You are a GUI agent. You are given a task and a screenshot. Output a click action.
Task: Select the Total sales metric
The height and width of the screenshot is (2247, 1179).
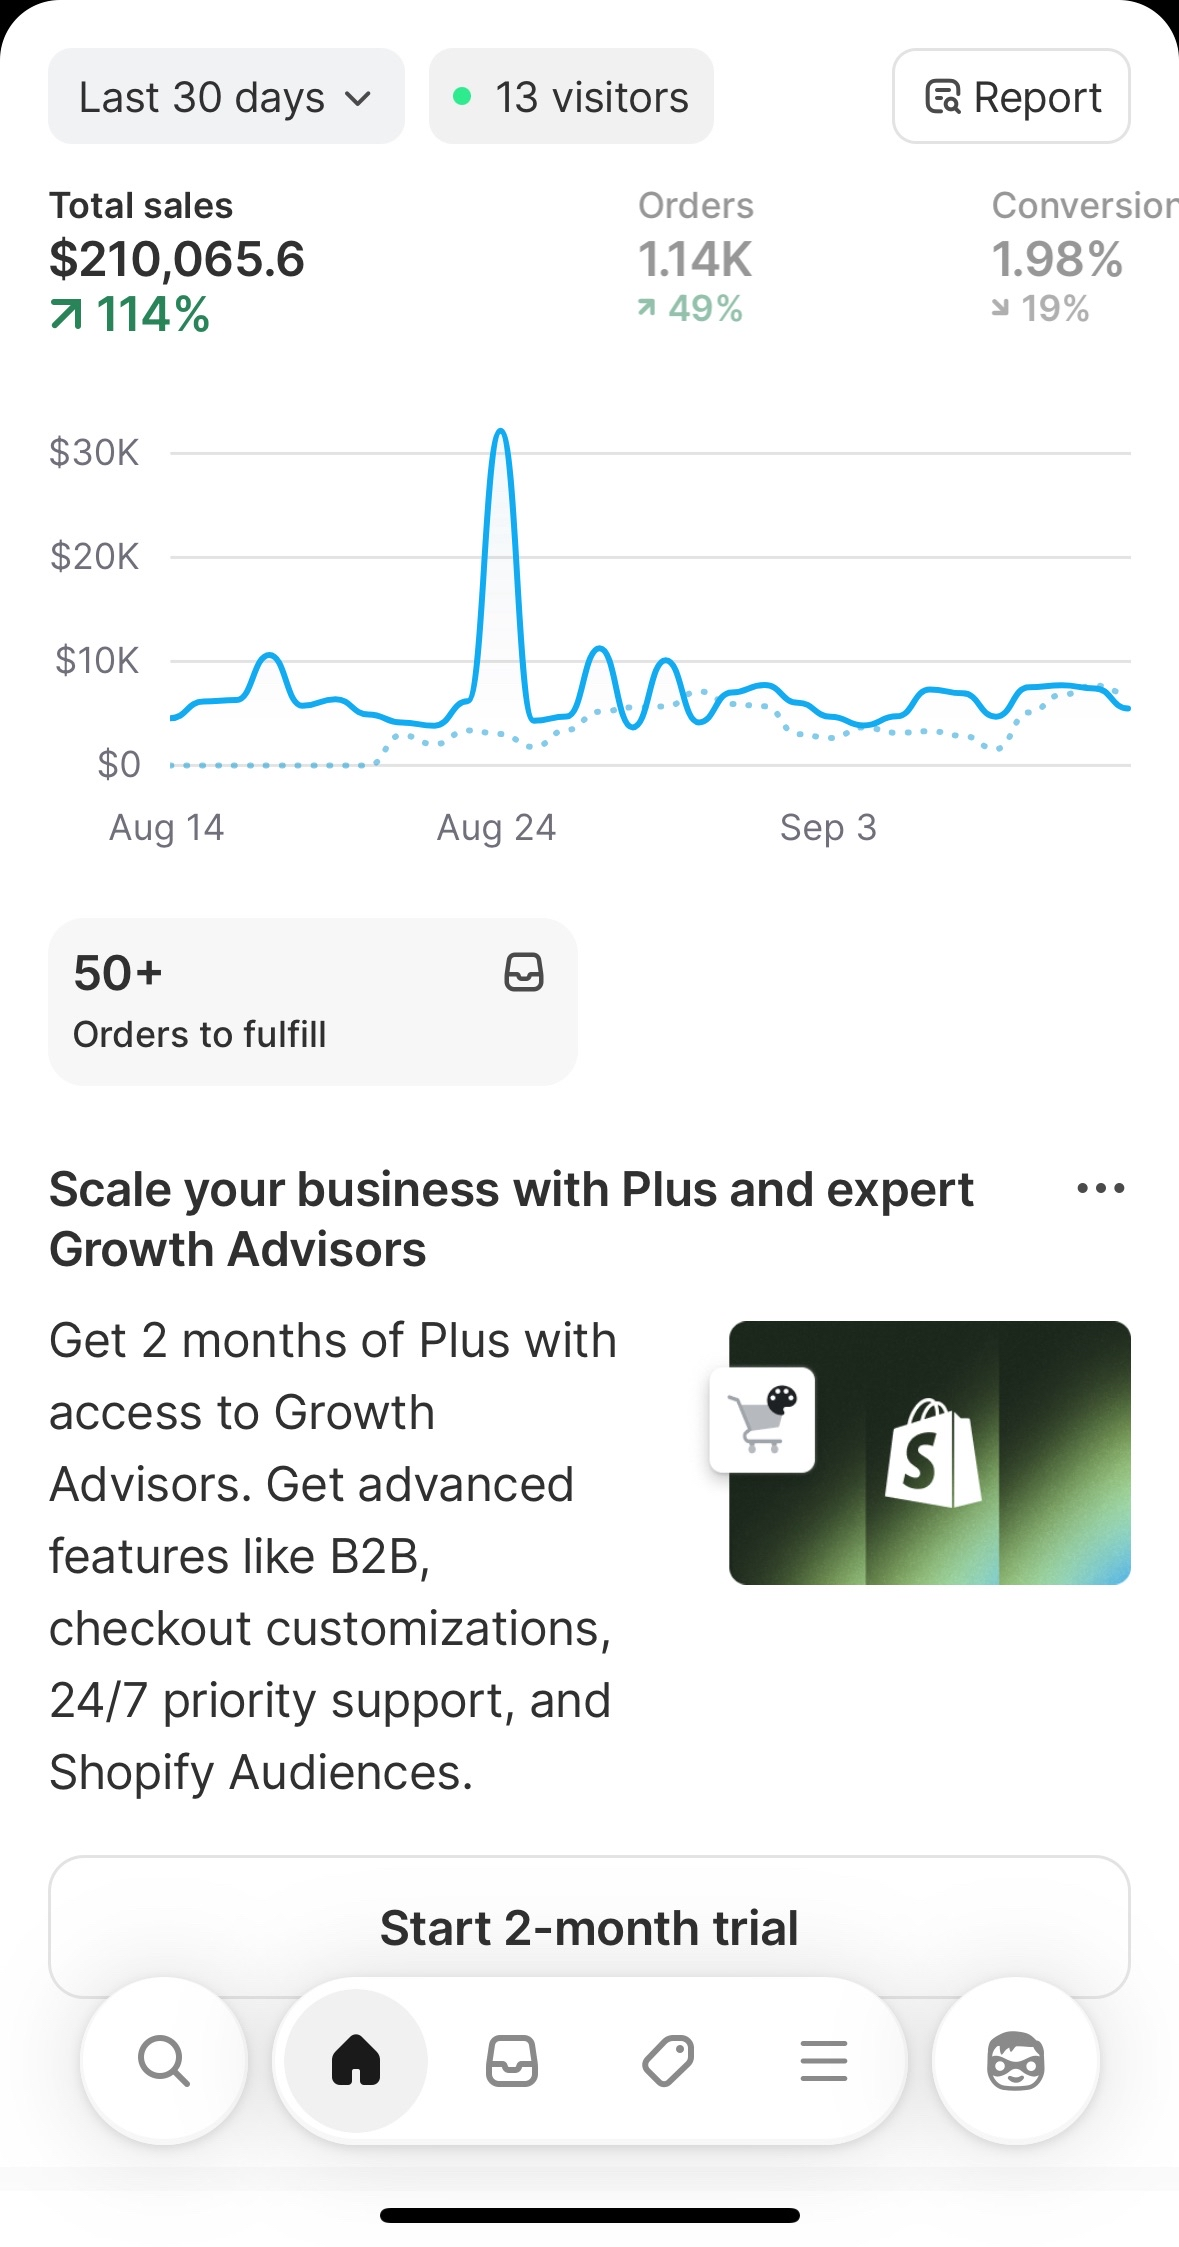[177, 260]
